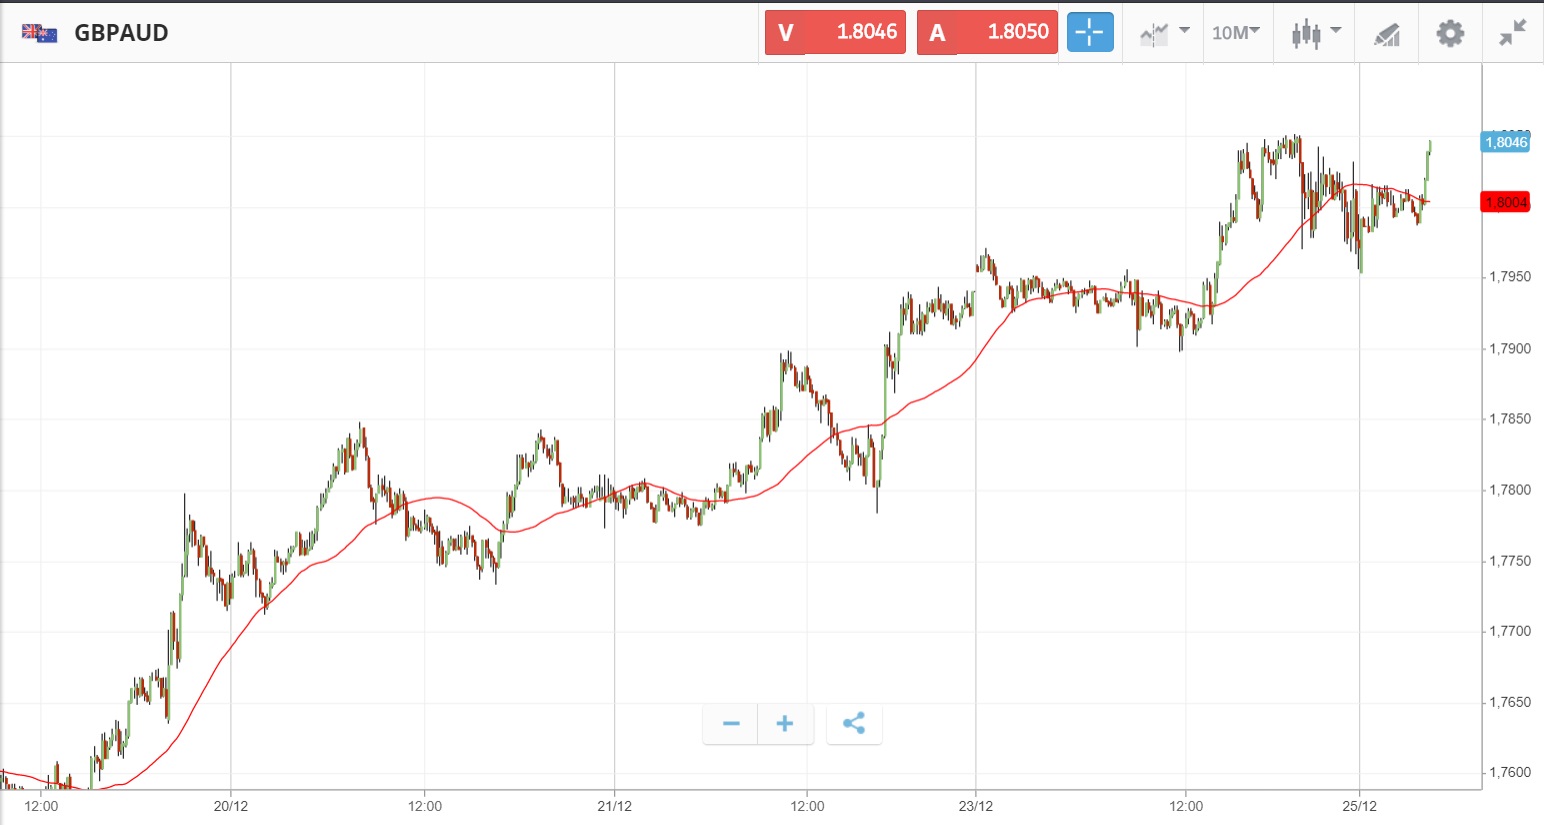Image resolution: width=1544 pixels, height=825 pixels.
Task: Click the 25/12 date marker on time axis
Action: pyautogui.click(x=1360, y=806)
